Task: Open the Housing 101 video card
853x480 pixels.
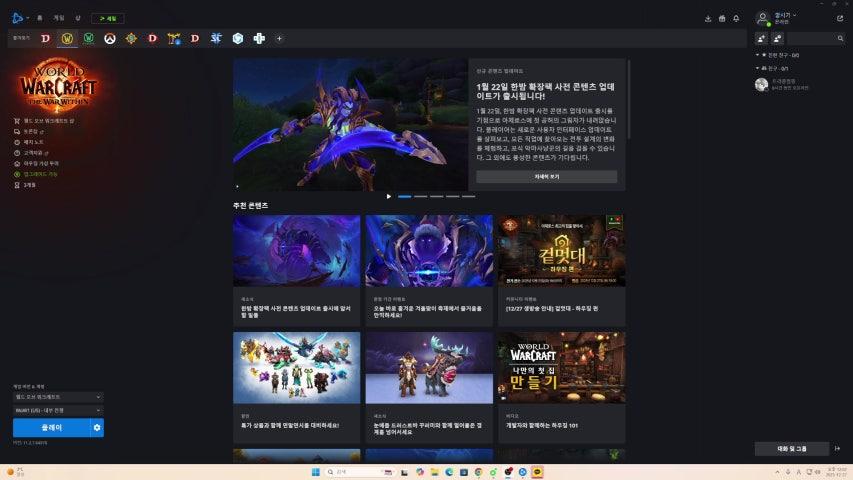Action: pos(561,387)
